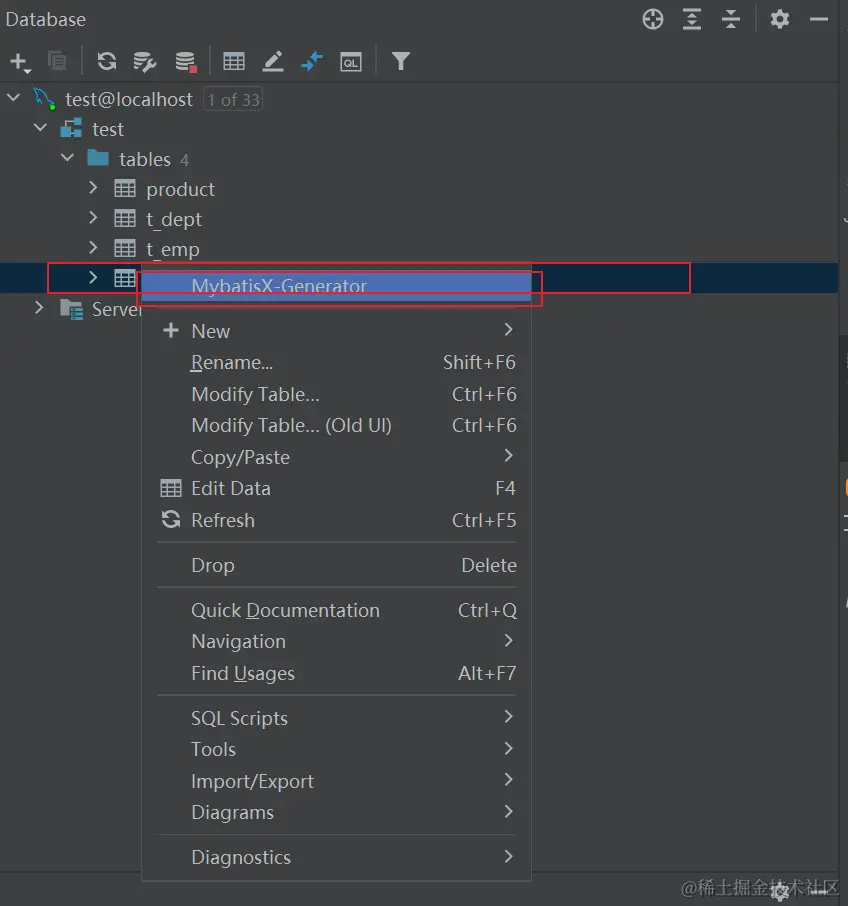Click the Database panel title
This screenshot has width=848, height=906.
[46, 20]
